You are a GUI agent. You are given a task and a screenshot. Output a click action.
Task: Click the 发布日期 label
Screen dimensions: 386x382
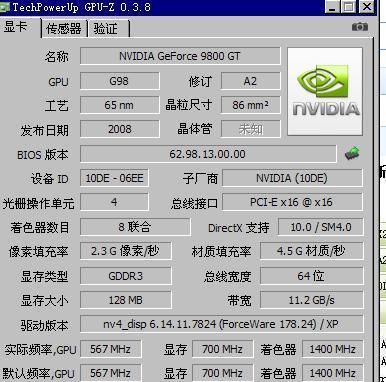pyautogui.click(x=45, y=130)
